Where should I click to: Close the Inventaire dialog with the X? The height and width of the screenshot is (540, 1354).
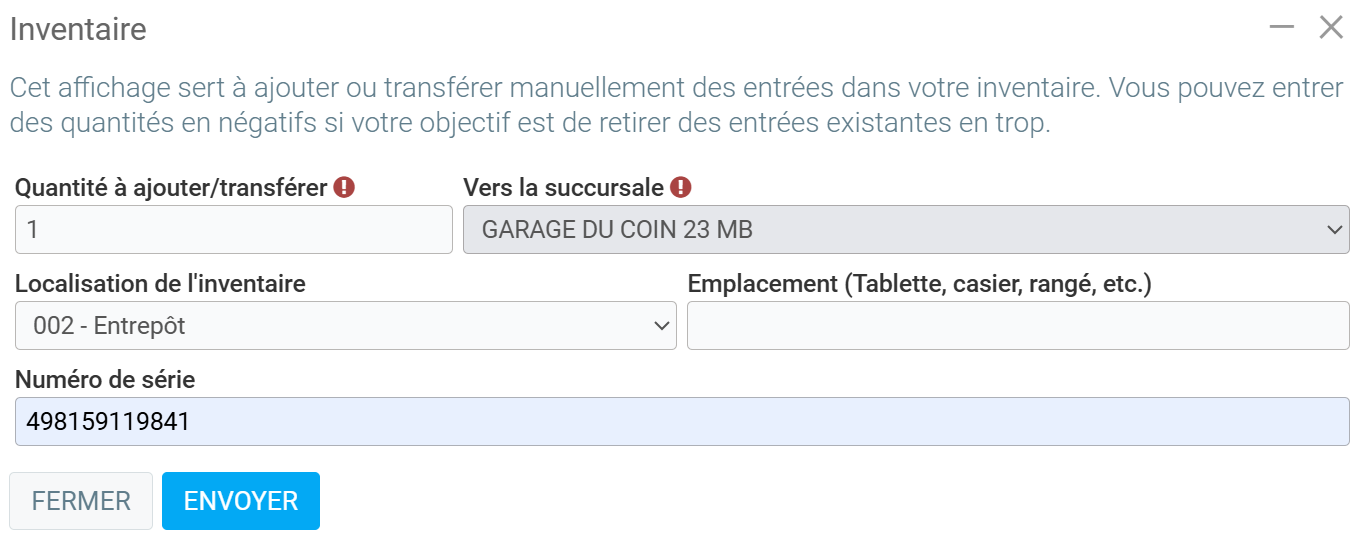pyautogui.click(x=1331, y=27)
